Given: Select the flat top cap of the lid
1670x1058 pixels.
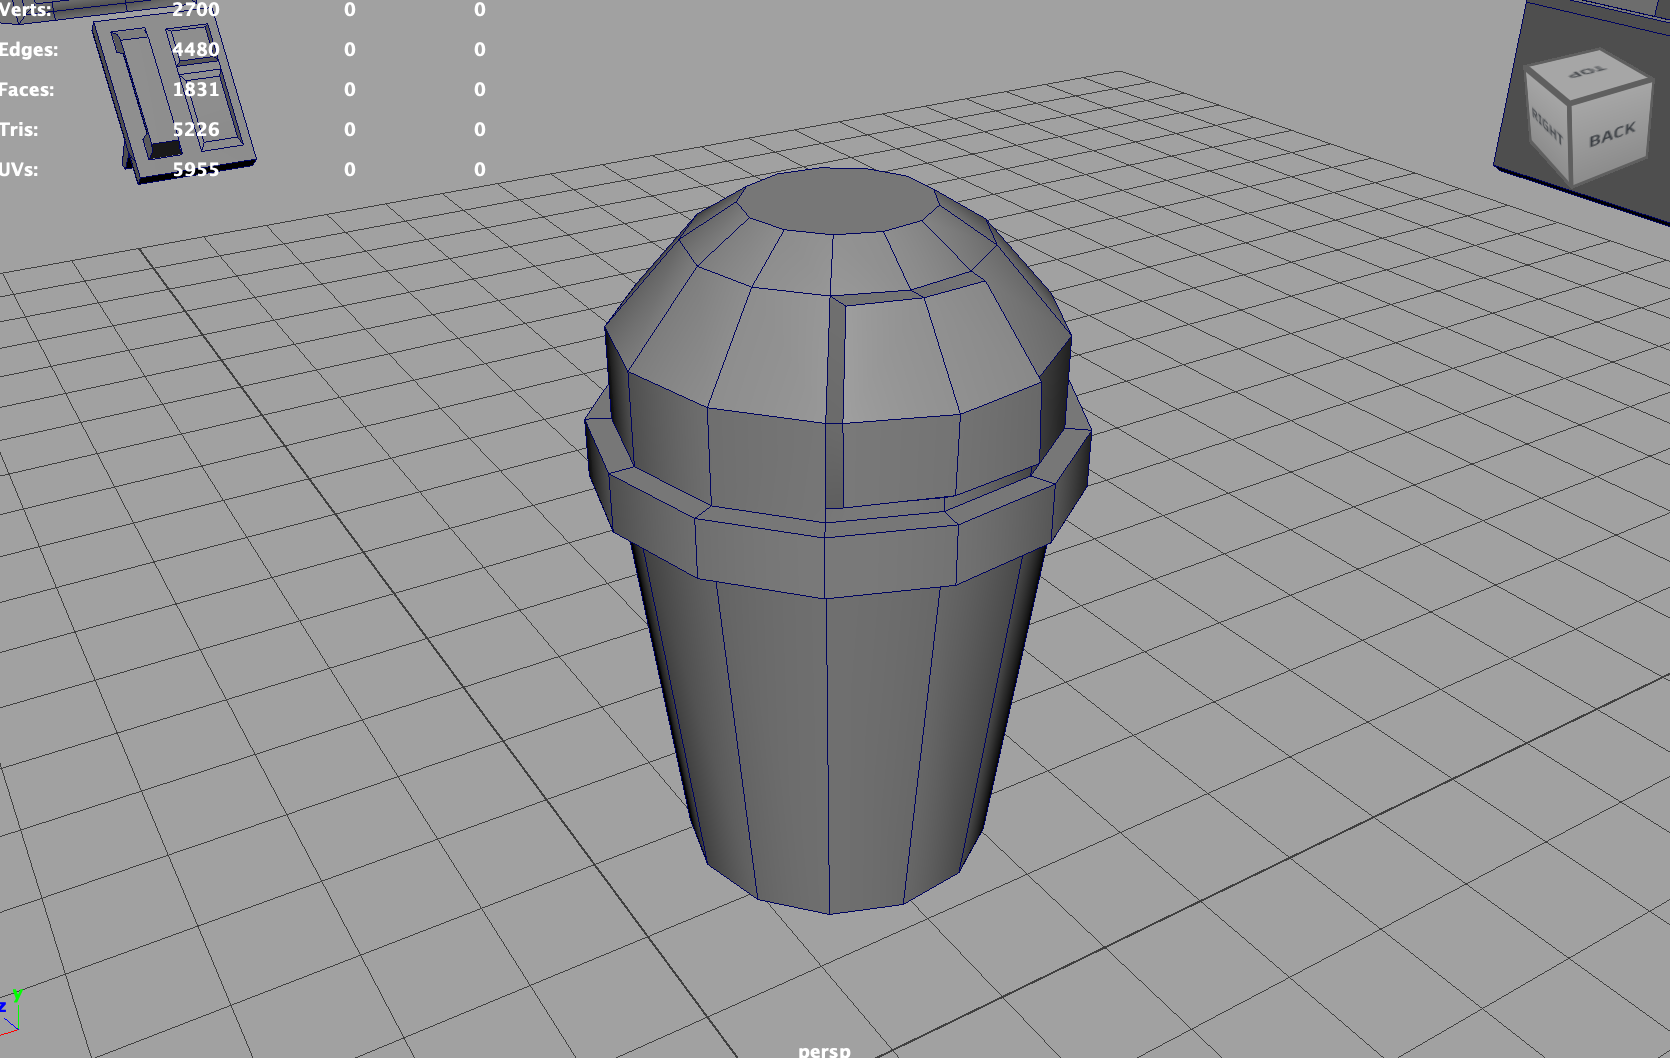Looking at the screenshot, I should click(838, 200).
